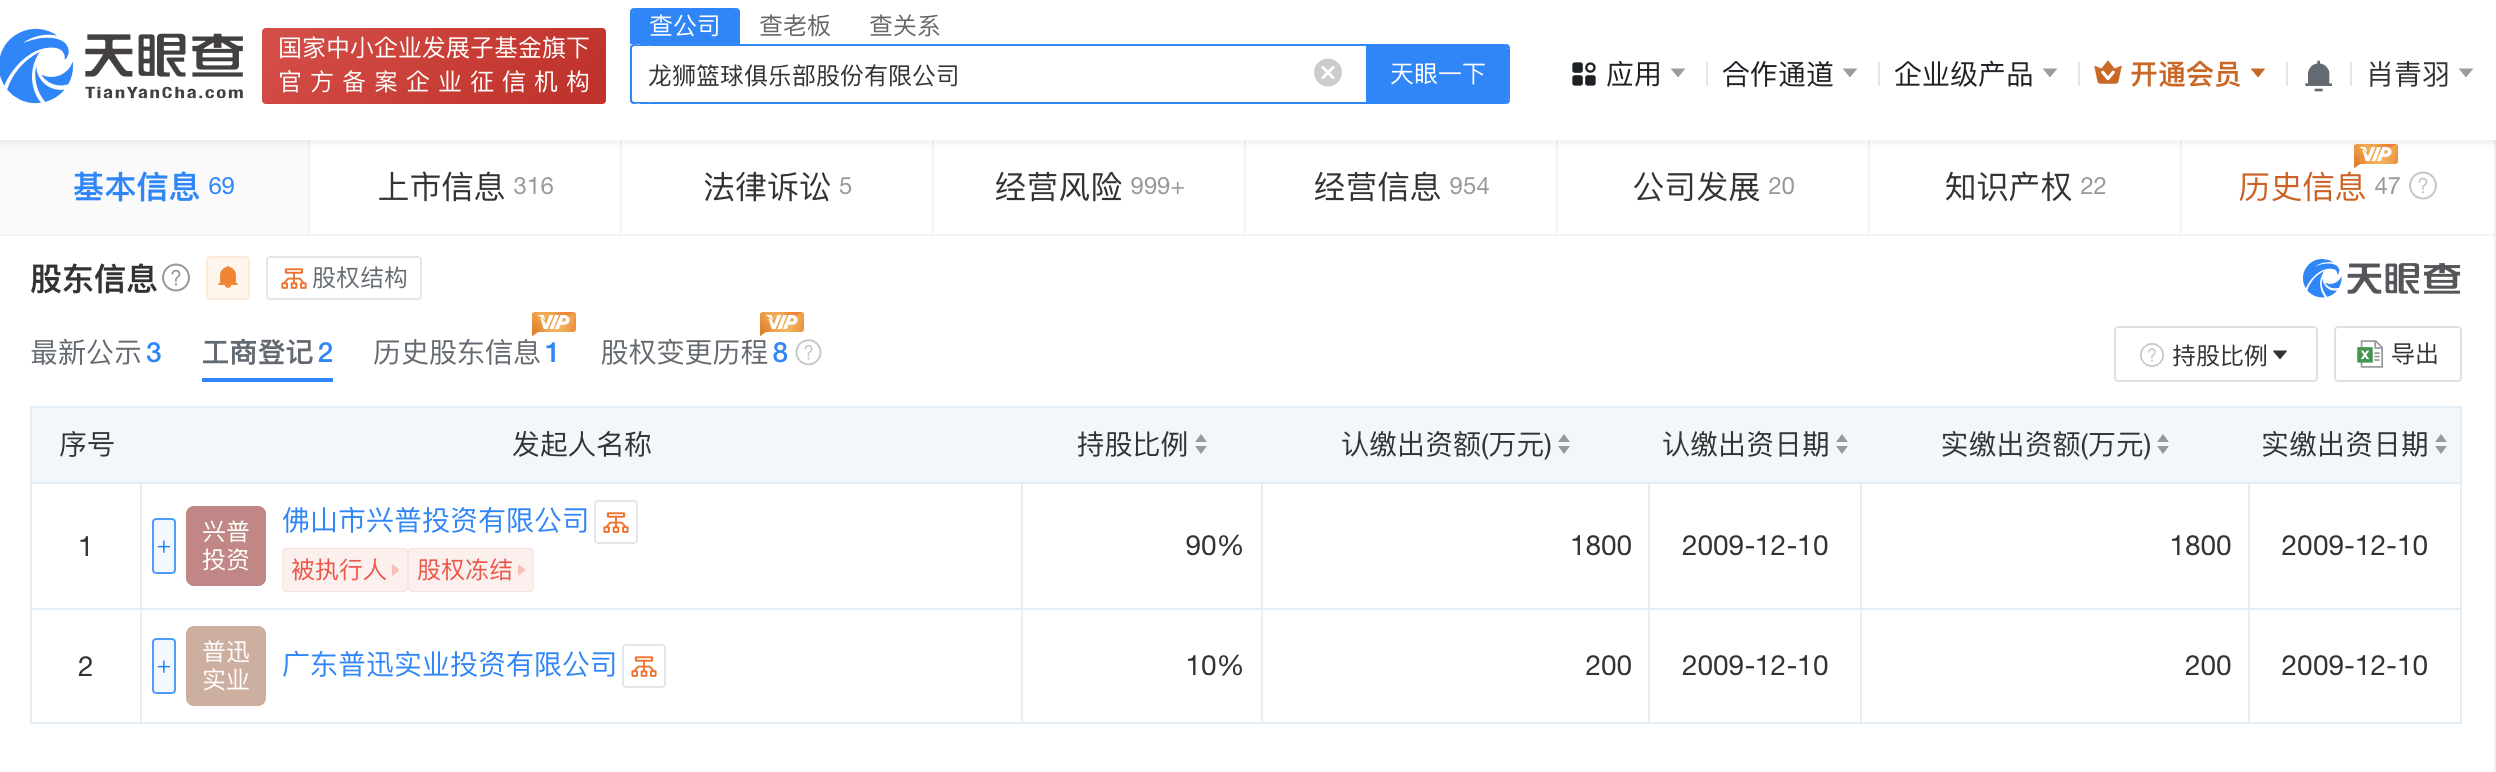The width and height of the screenshot is (2496, 772).
Task: Expand row 2 with plus button
Action: [164, 666]
